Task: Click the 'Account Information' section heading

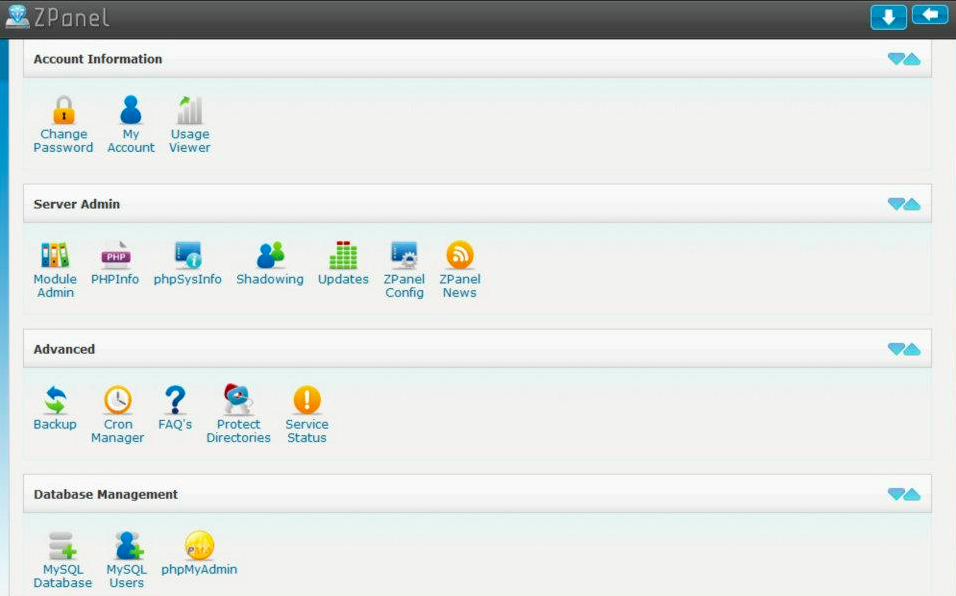Action: tap(98, 59)
